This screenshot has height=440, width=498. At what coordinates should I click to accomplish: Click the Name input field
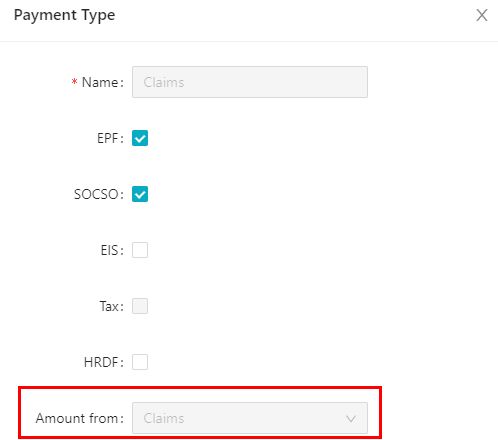(250, 82)
